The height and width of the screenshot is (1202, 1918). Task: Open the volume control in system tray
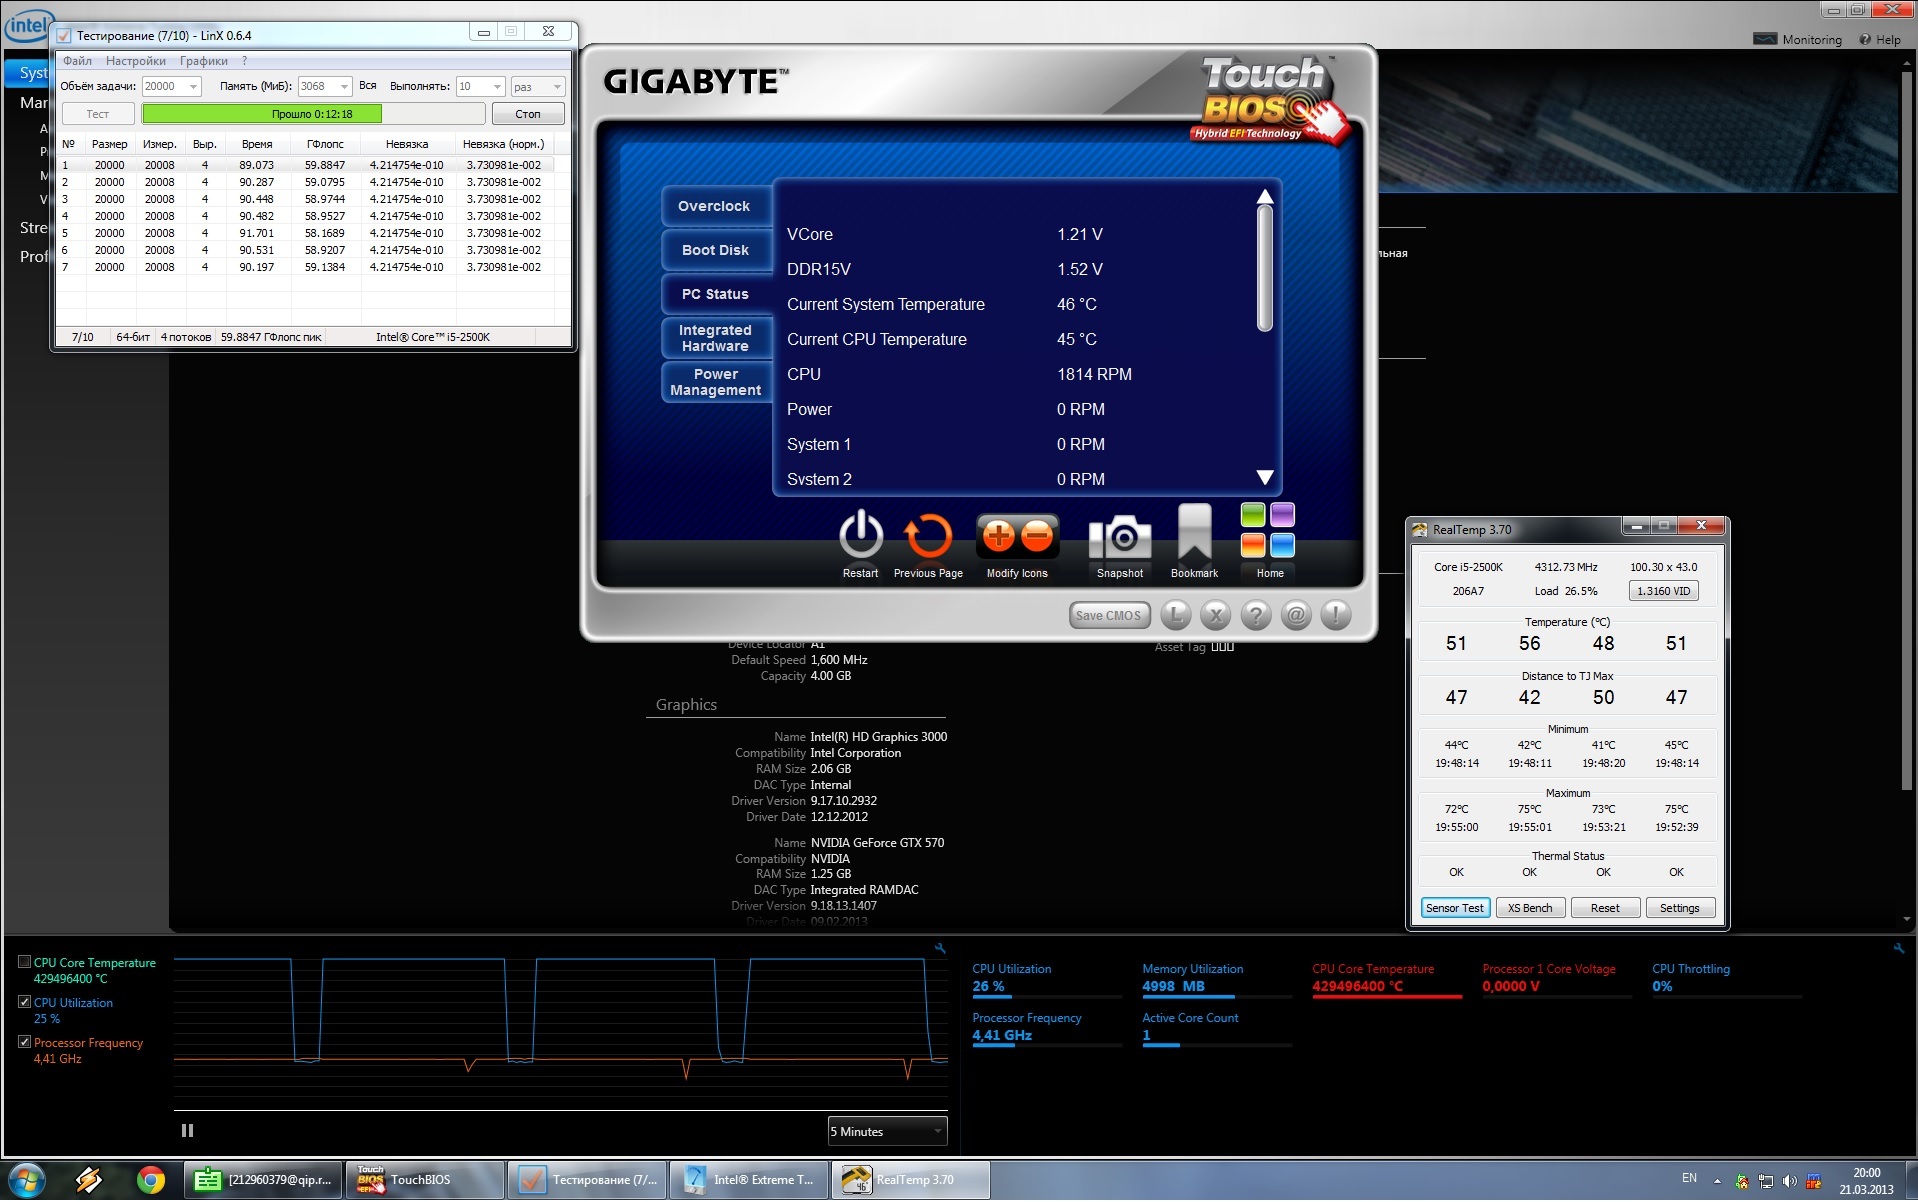1789,1181
